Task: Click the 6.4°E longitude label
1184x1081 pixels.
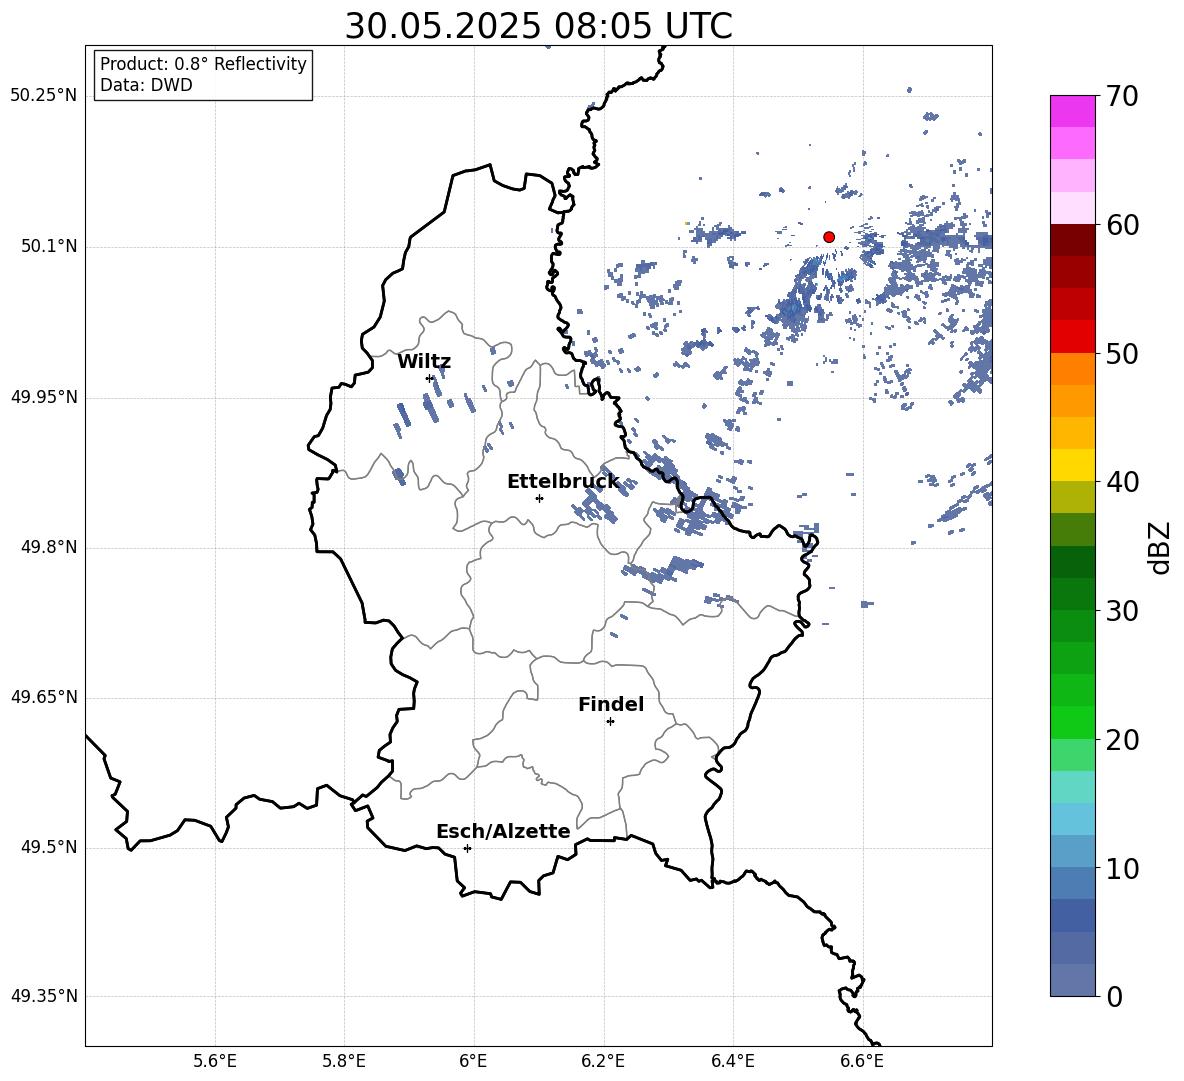Action: [732, 1061]
